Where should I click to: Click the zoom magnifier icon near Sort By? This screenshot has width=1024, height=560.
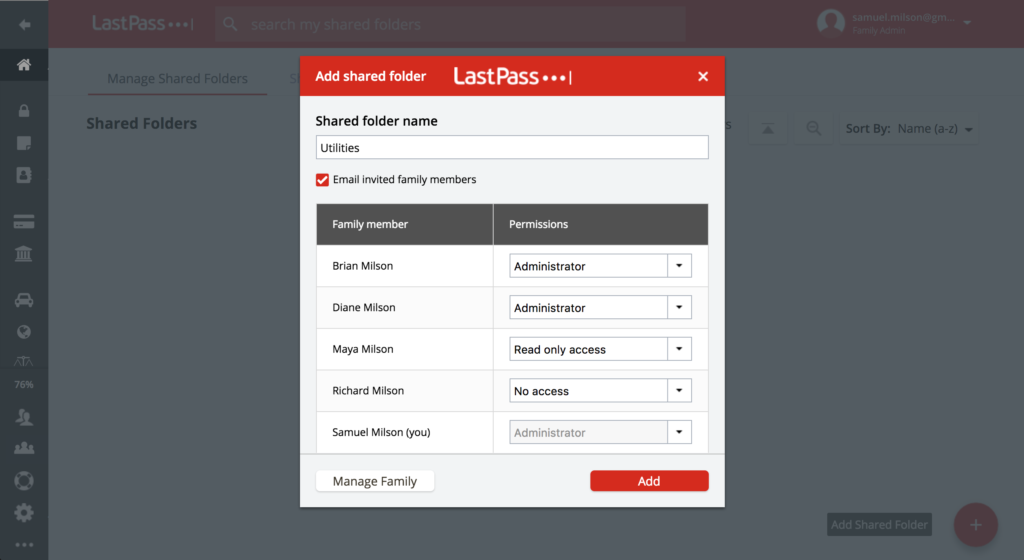(x=814, y=129)
